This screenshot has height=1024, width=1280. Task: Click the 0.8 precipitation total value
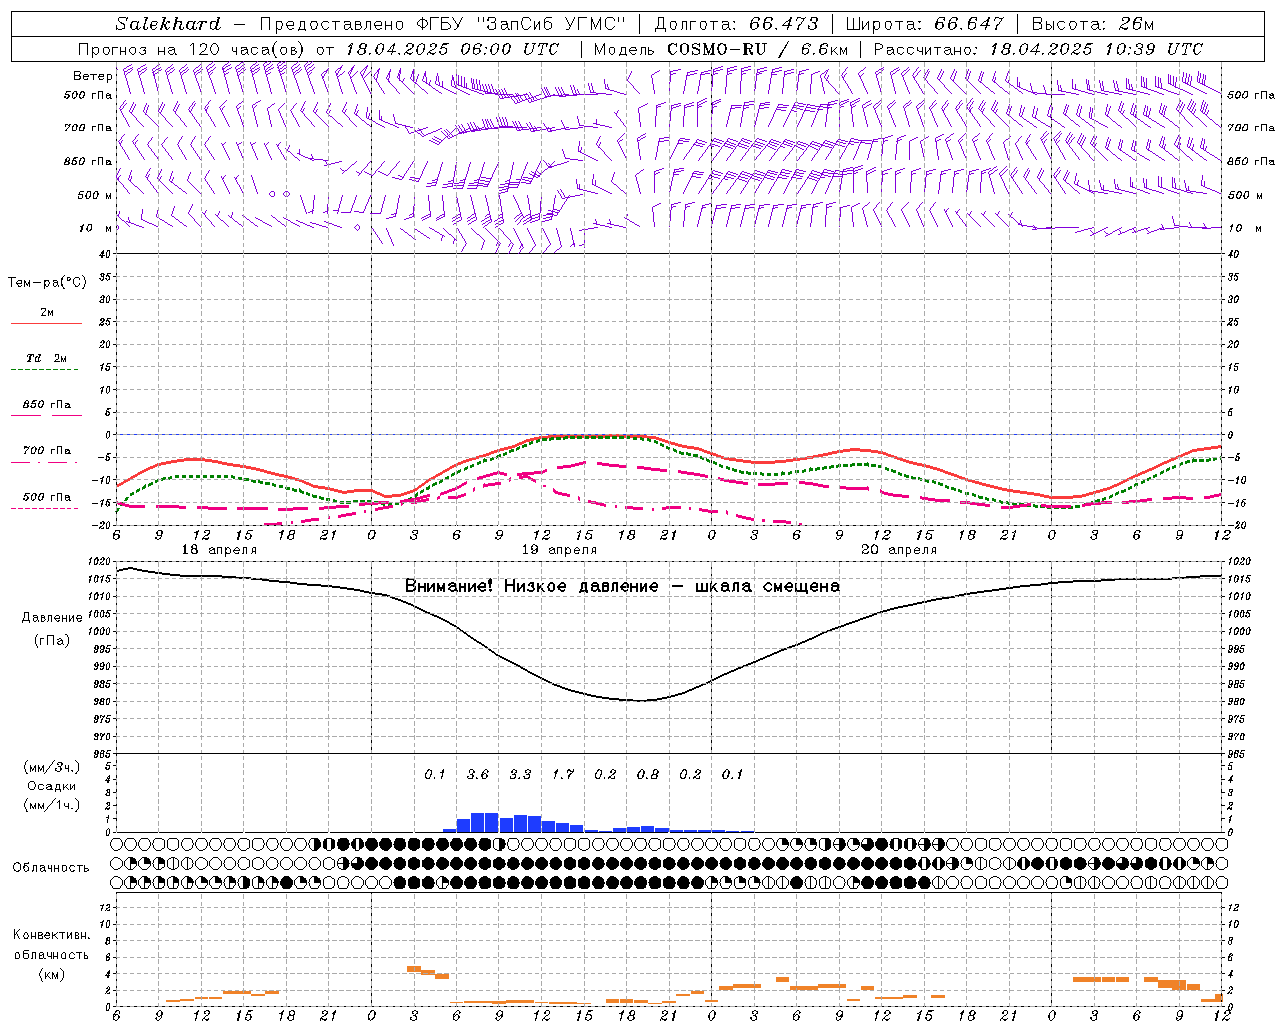[648, 774]
